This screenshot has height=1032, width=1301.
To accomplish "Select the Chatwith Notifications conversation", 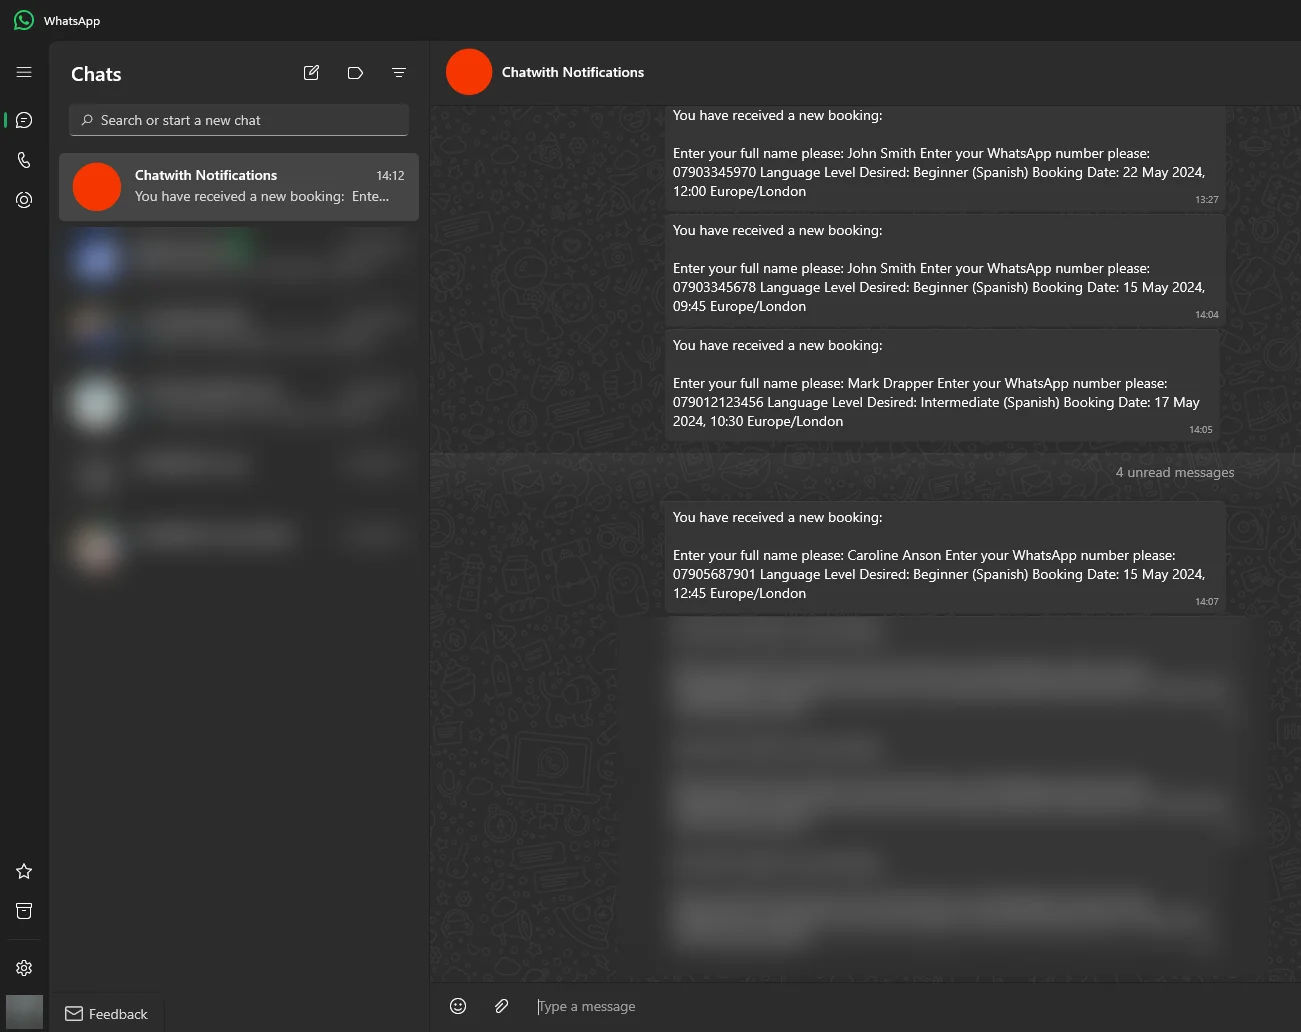I will (x=239, y=186).
